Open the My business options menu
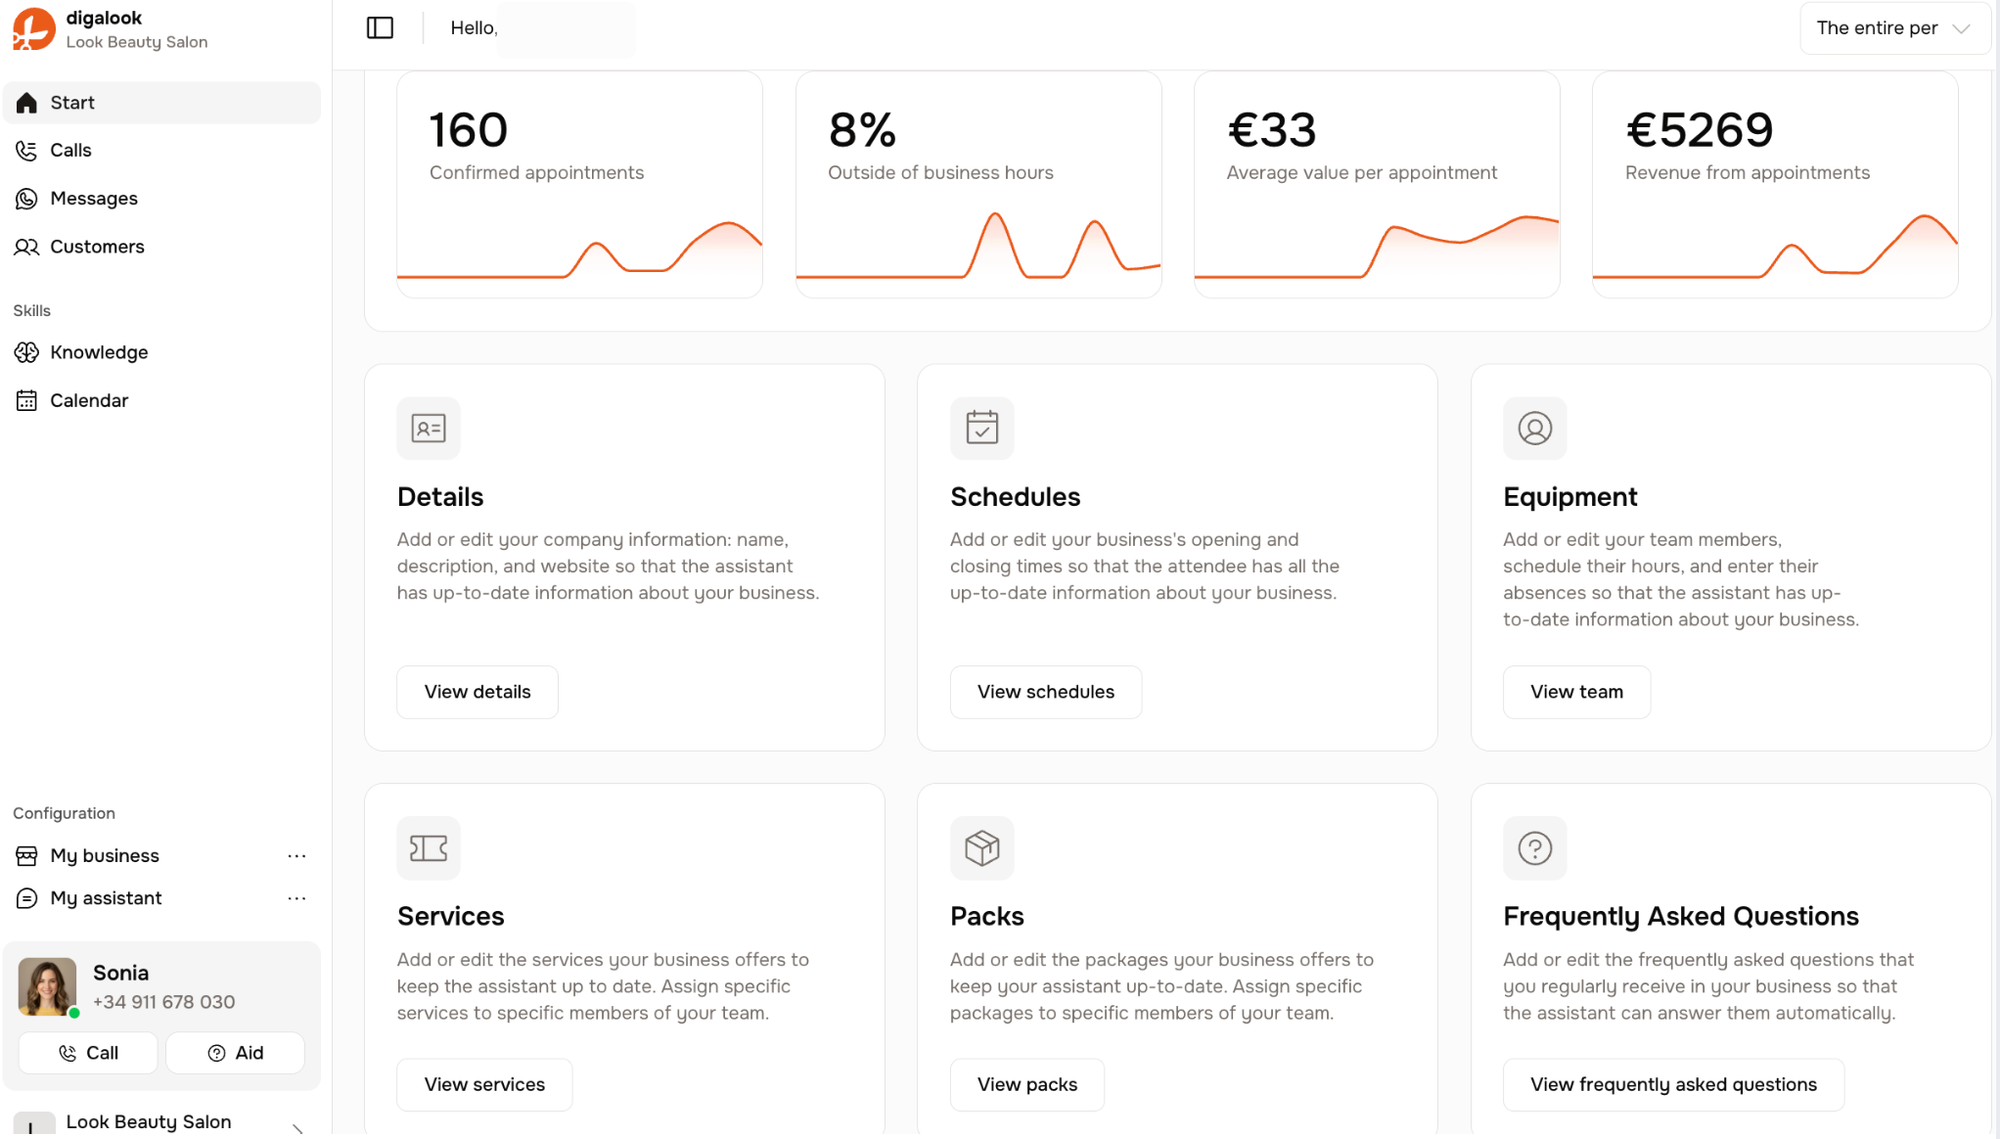The image size is (2000, 1139). click(297, 856)
